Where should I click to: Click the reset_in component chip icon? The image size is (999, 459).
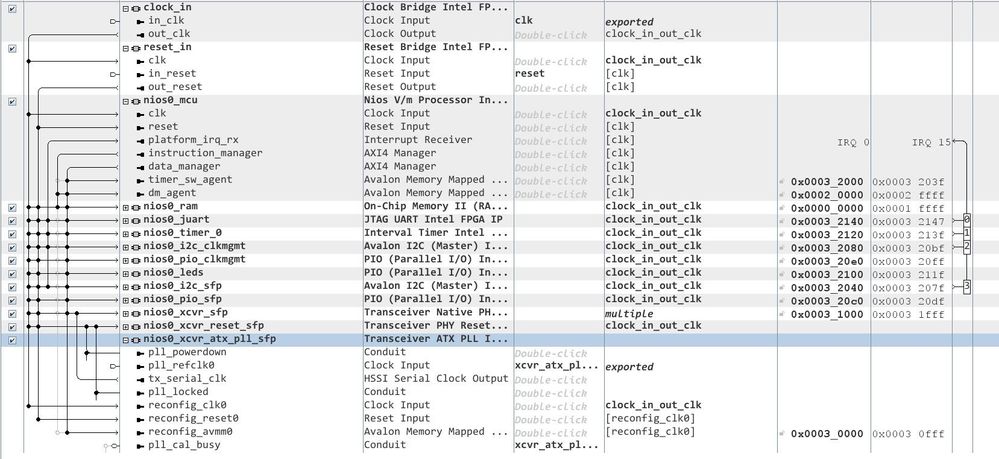pos(135,47)
